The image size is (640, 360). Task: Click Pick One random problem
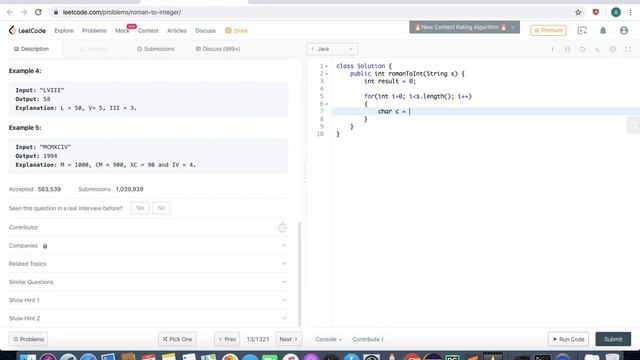(x=177, y=339)
